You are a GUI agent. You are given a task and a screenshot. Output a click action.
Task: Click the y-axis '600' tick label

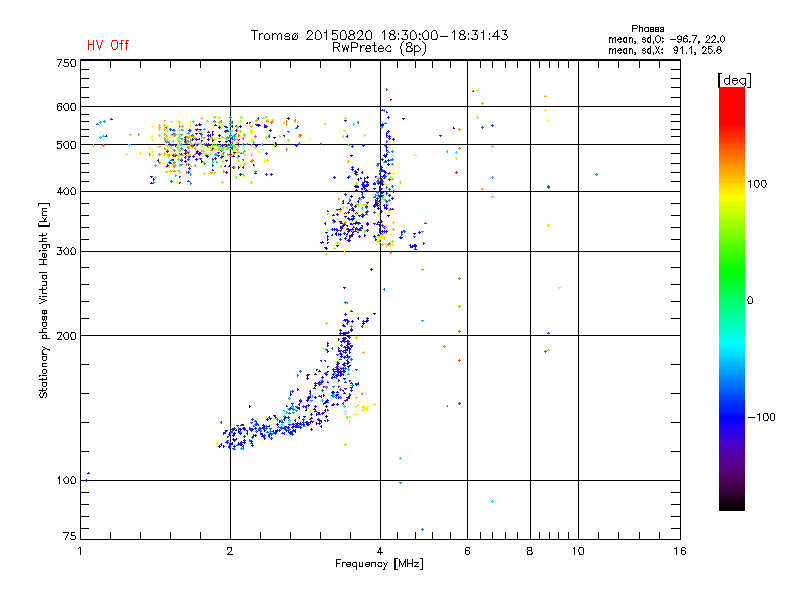66,107
